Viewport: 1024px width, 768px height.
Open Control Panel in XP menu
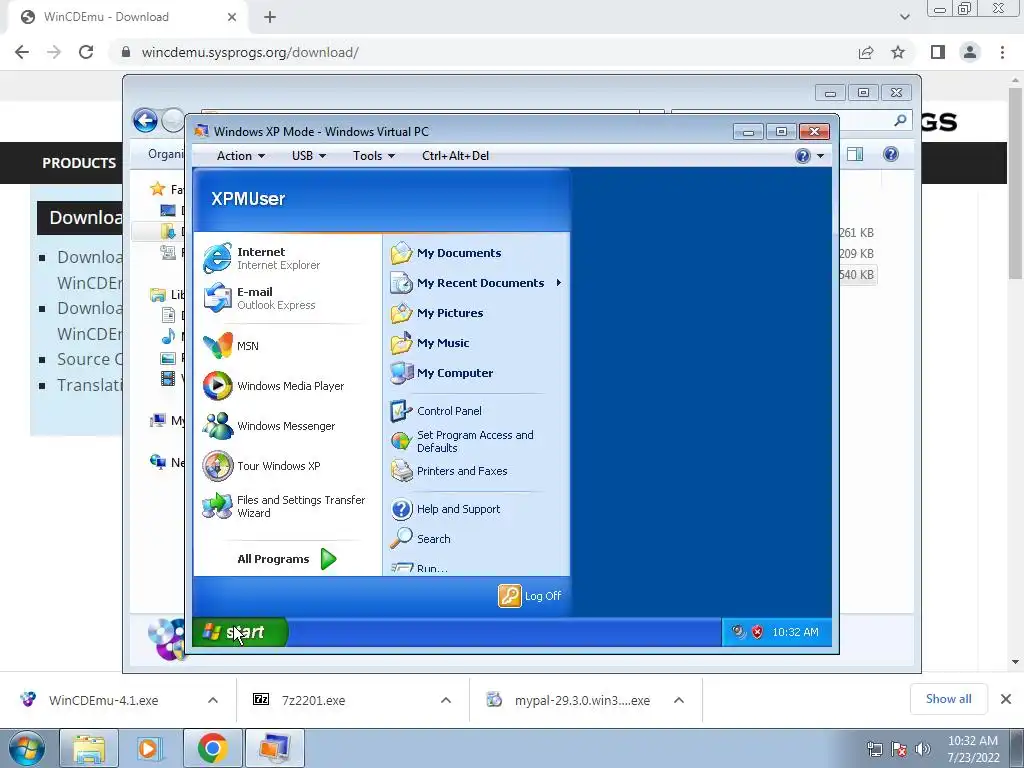coord(436,411)
